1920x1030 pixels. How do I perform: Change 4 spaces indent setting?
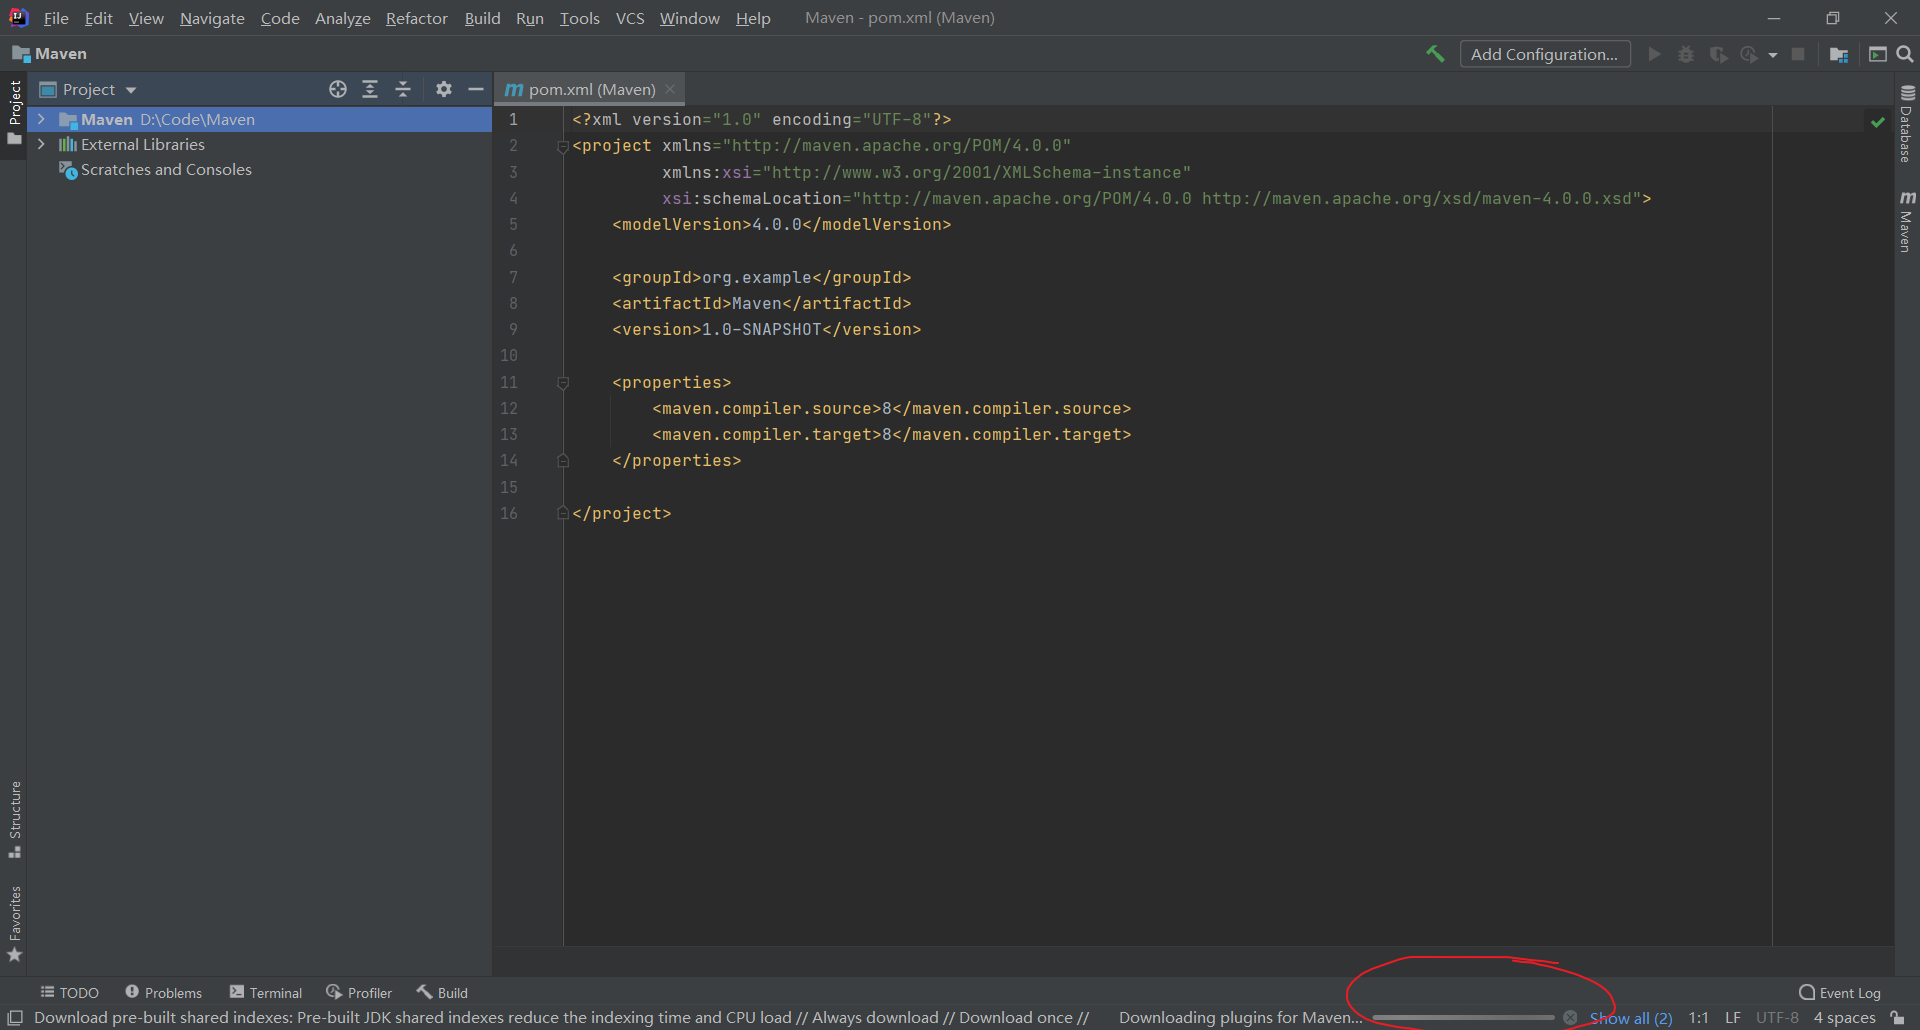[x=1845, y=1018]
